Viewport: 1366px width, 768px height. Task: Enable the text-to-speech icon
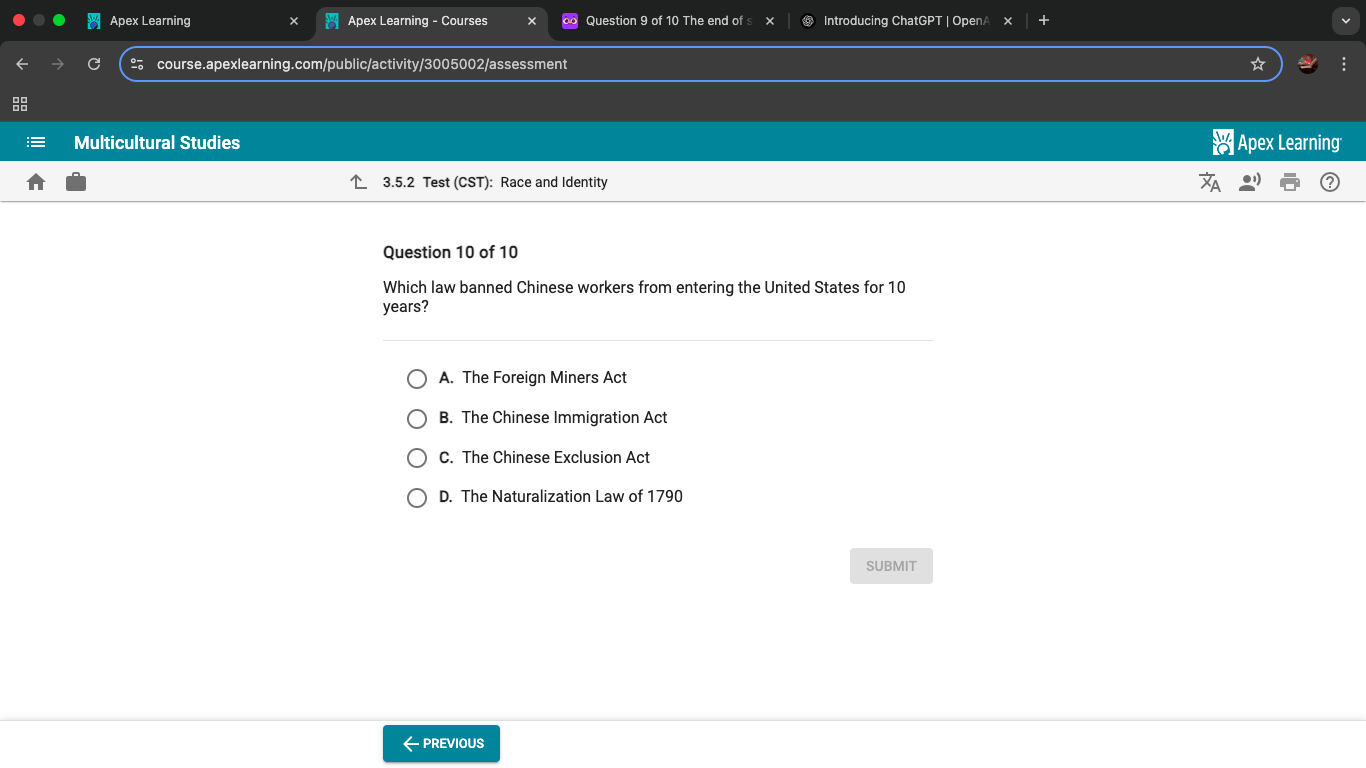tap(1250, 182)
